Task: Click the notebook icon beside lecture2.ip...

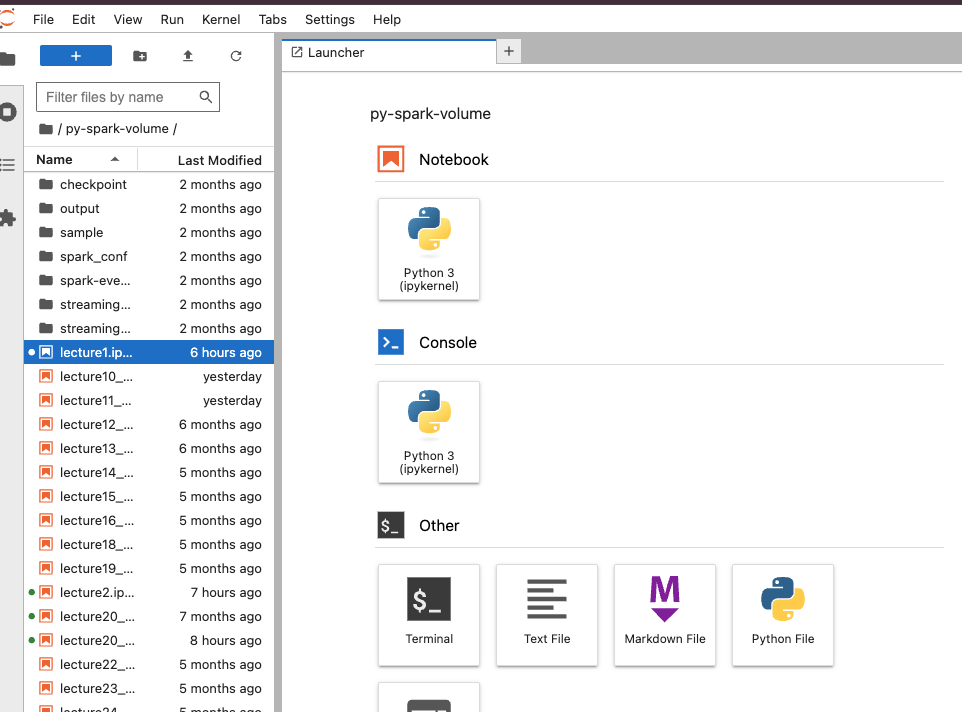Action: click(46, 592)
